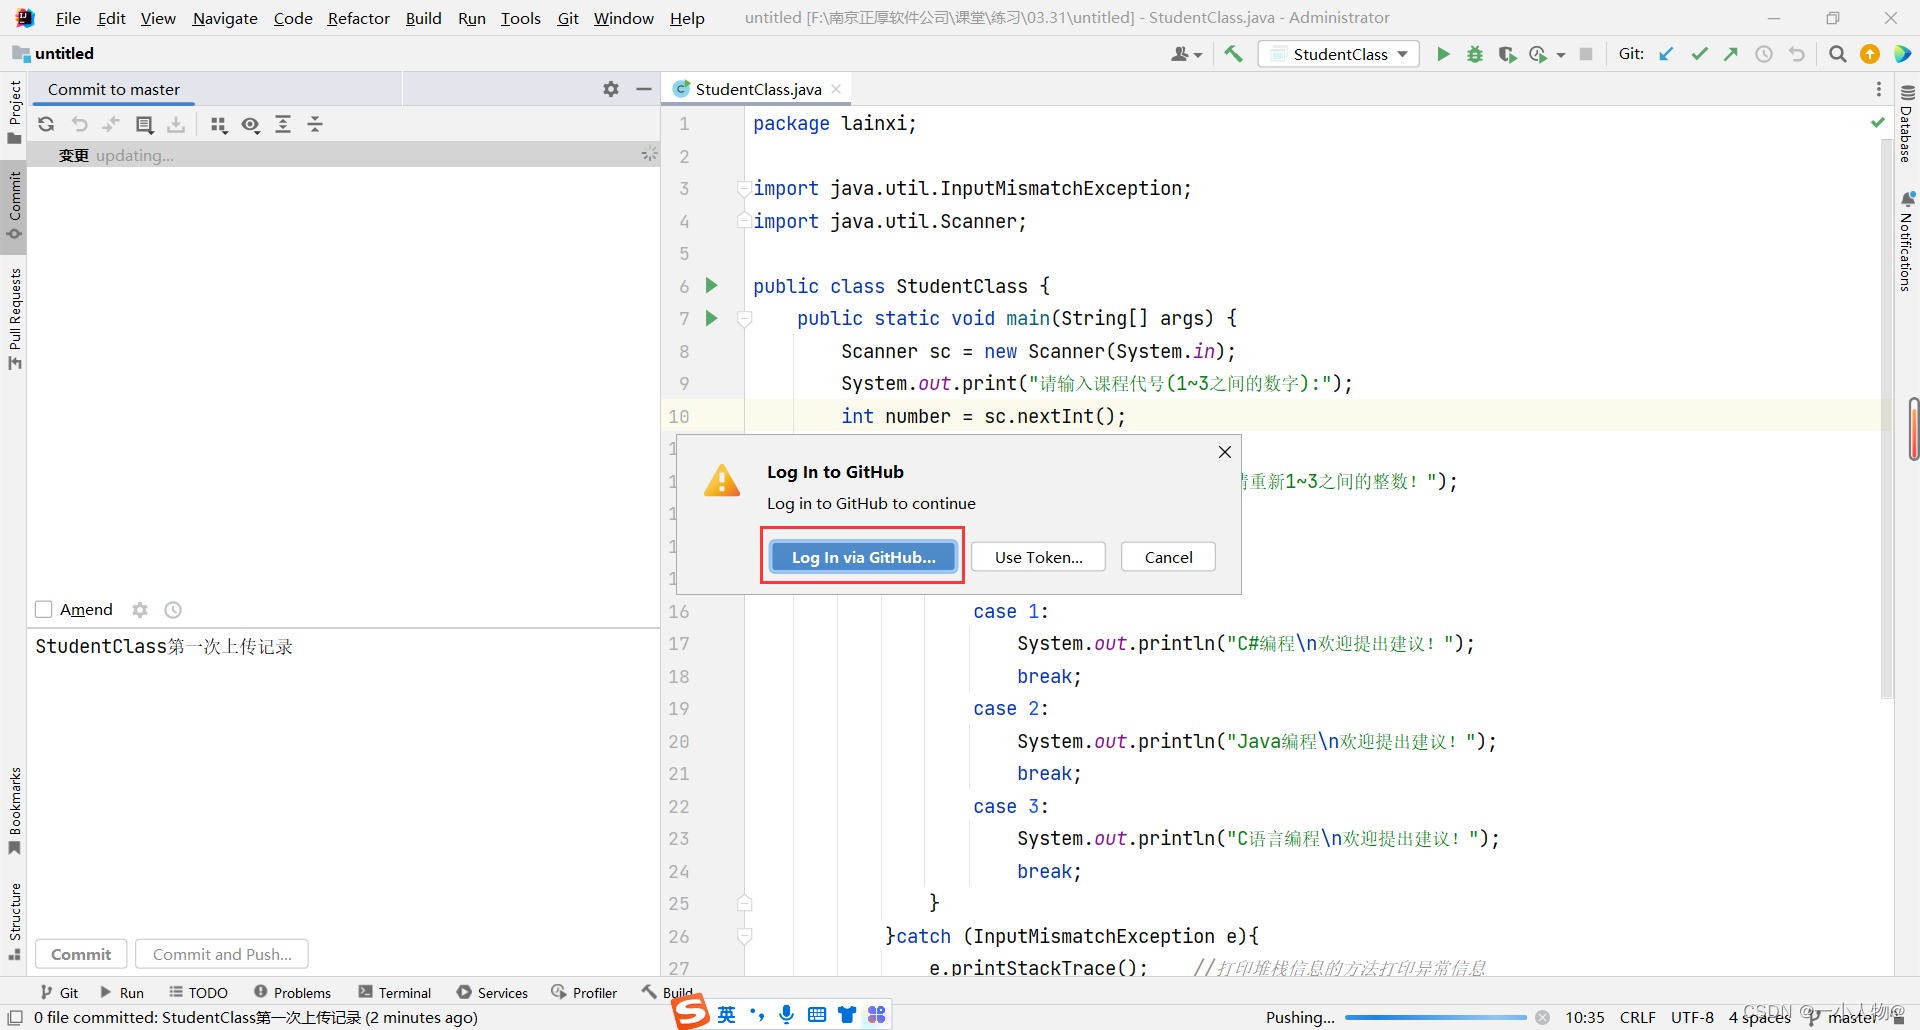Click the Commit button
This screenshot has width=1920, height=1030.
click(x=81, y=954)
